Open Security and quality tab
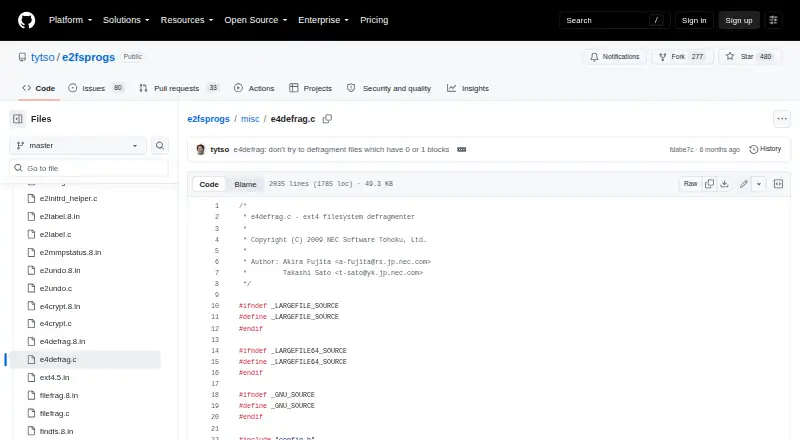The image size is (800, 440). click(x=389, y=88)
